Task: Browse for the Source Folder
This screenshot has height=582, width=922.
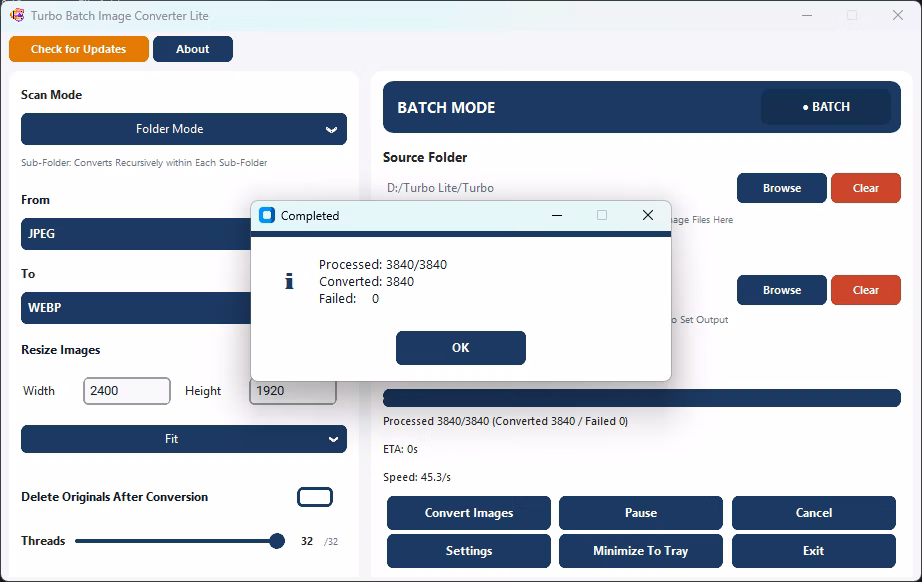Action: (781, 188)
